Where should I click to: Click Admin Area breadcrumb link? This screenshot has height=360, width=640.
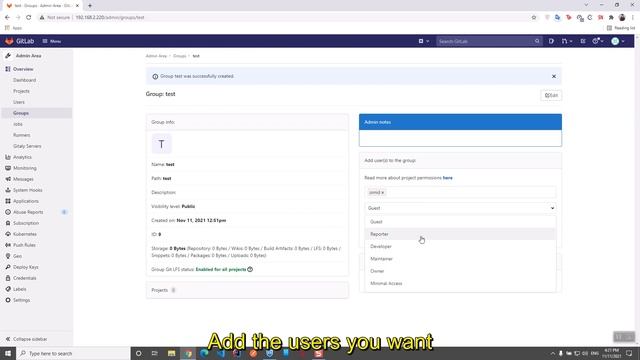pos(156,56)
